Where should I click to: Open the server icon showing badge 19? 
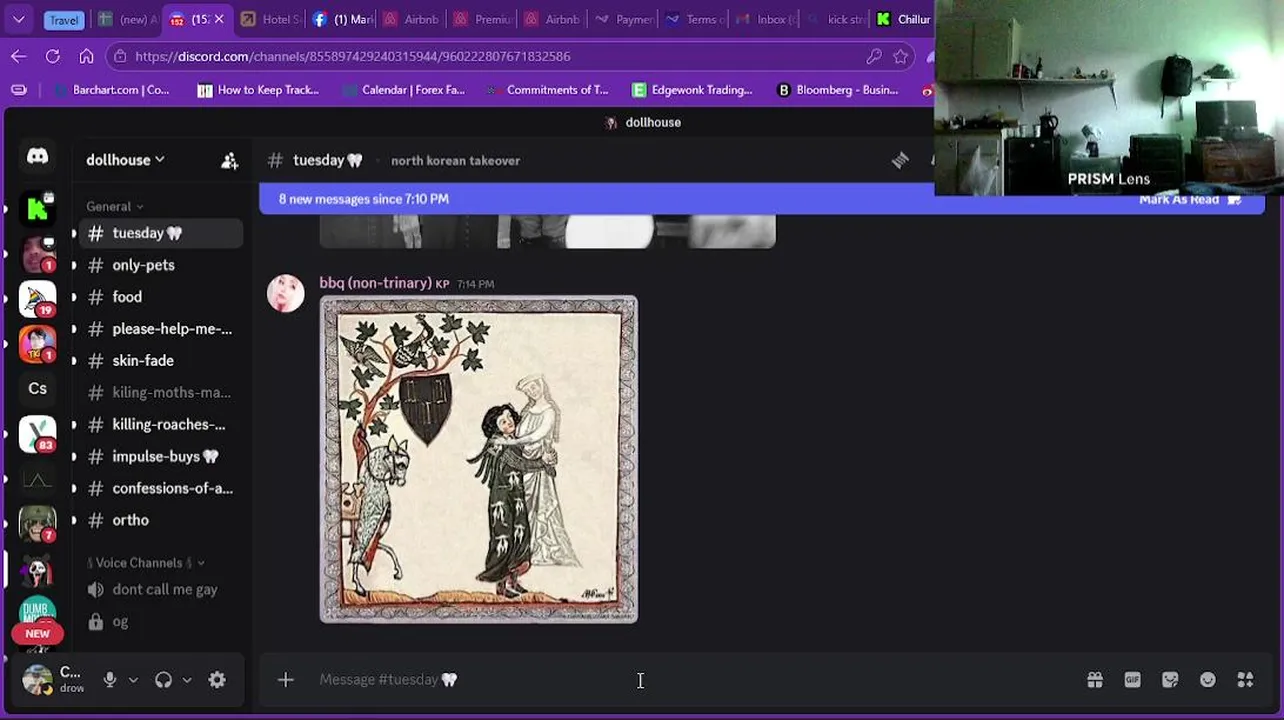tap(37, 299)
